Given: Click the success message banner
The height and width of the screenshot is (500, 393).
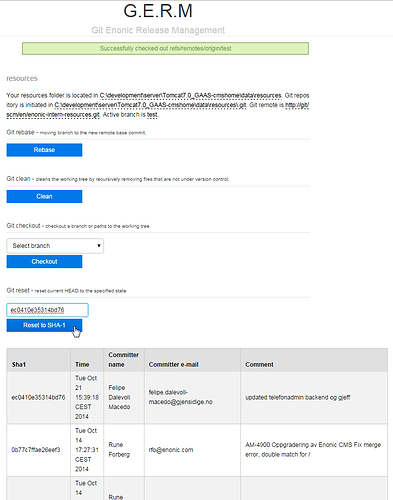Looking at the screenshot, I should (x=165, y=48).
